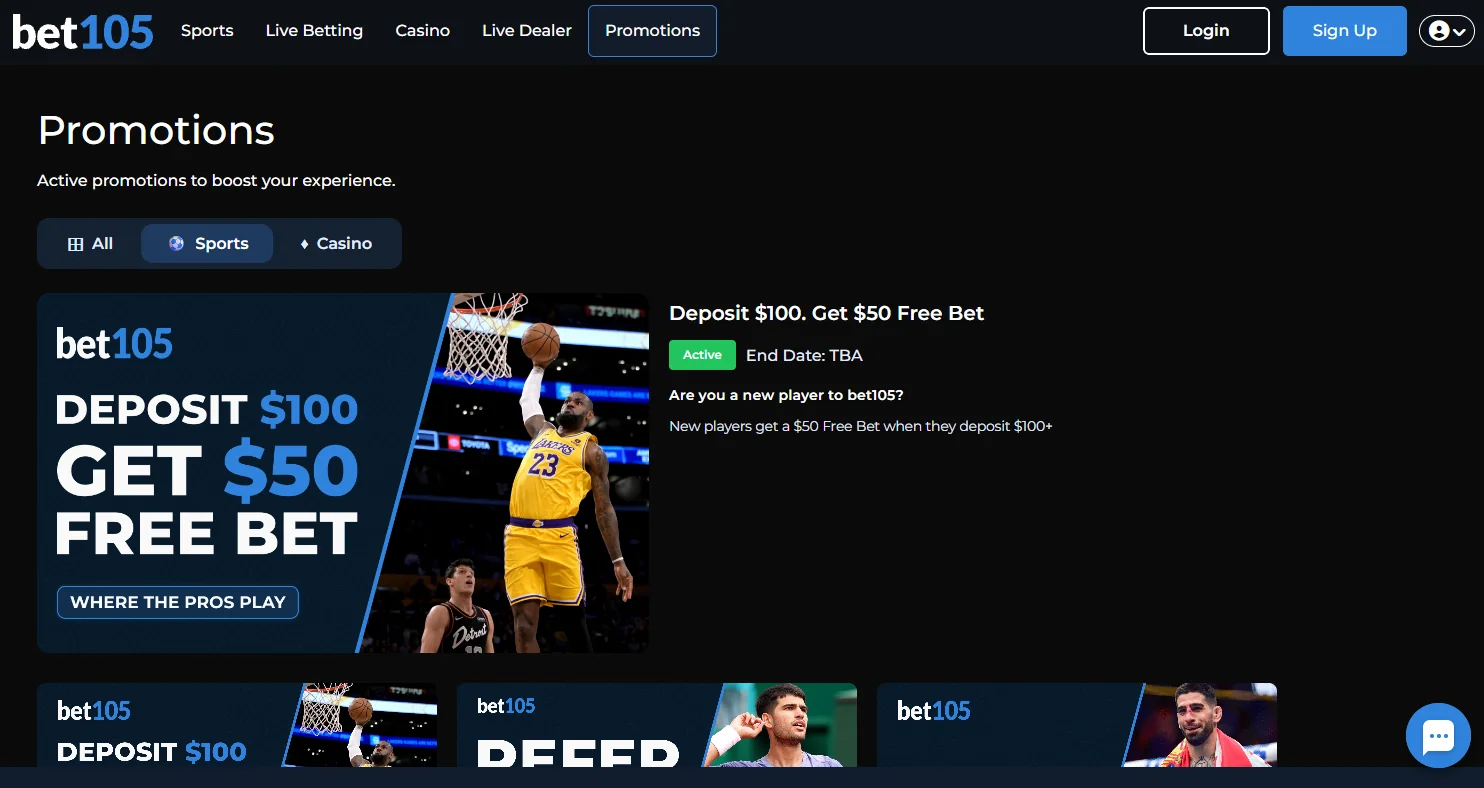Click 'Are you a new player to bet105?' text

(786, 395)
